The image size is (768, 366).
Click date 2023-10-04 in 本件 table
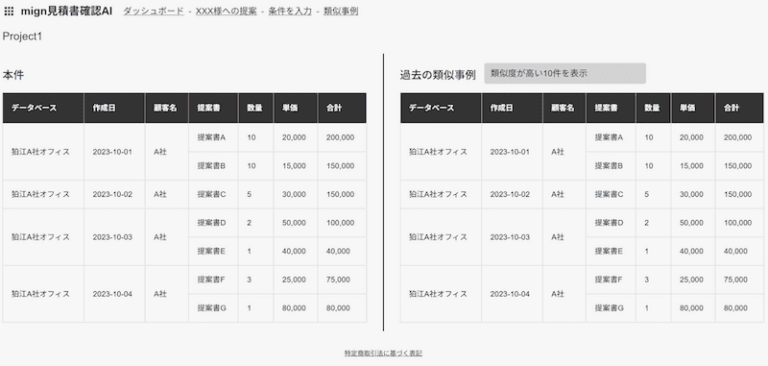point(112,294)
